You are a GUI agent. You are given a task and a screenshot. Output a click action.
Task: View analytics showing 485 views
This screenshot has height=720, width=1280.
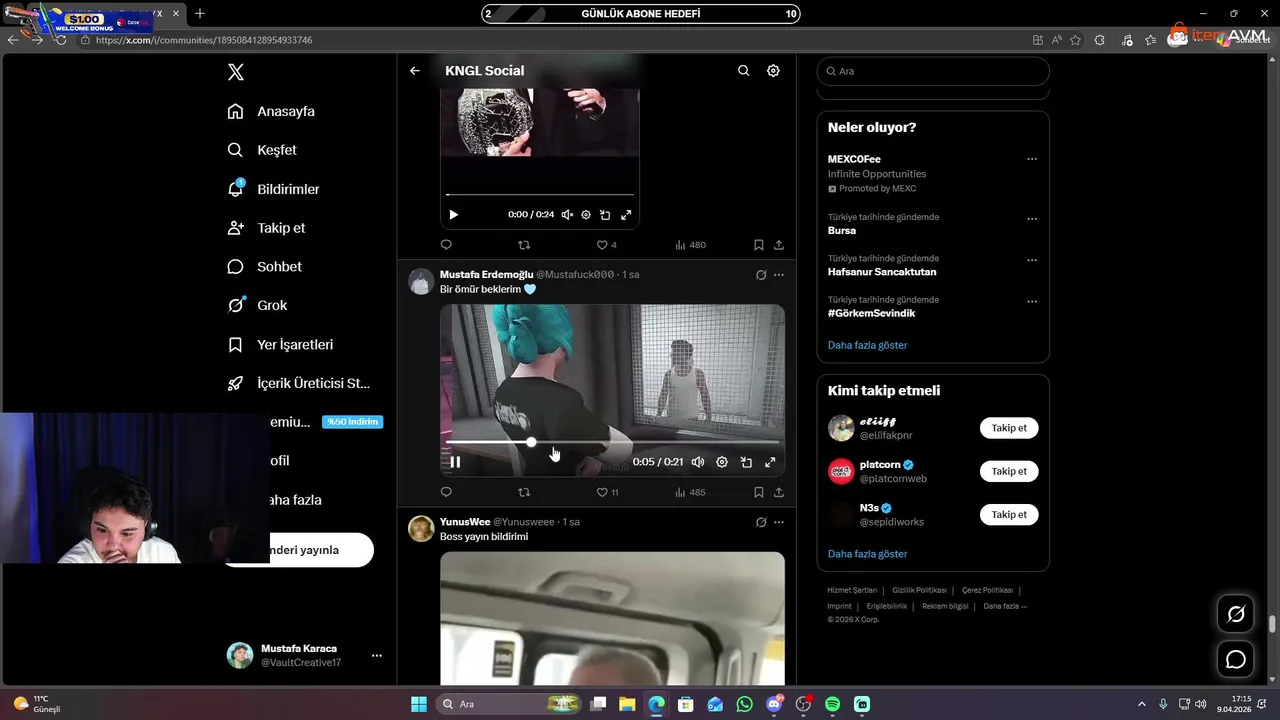(x=690, y=492)
